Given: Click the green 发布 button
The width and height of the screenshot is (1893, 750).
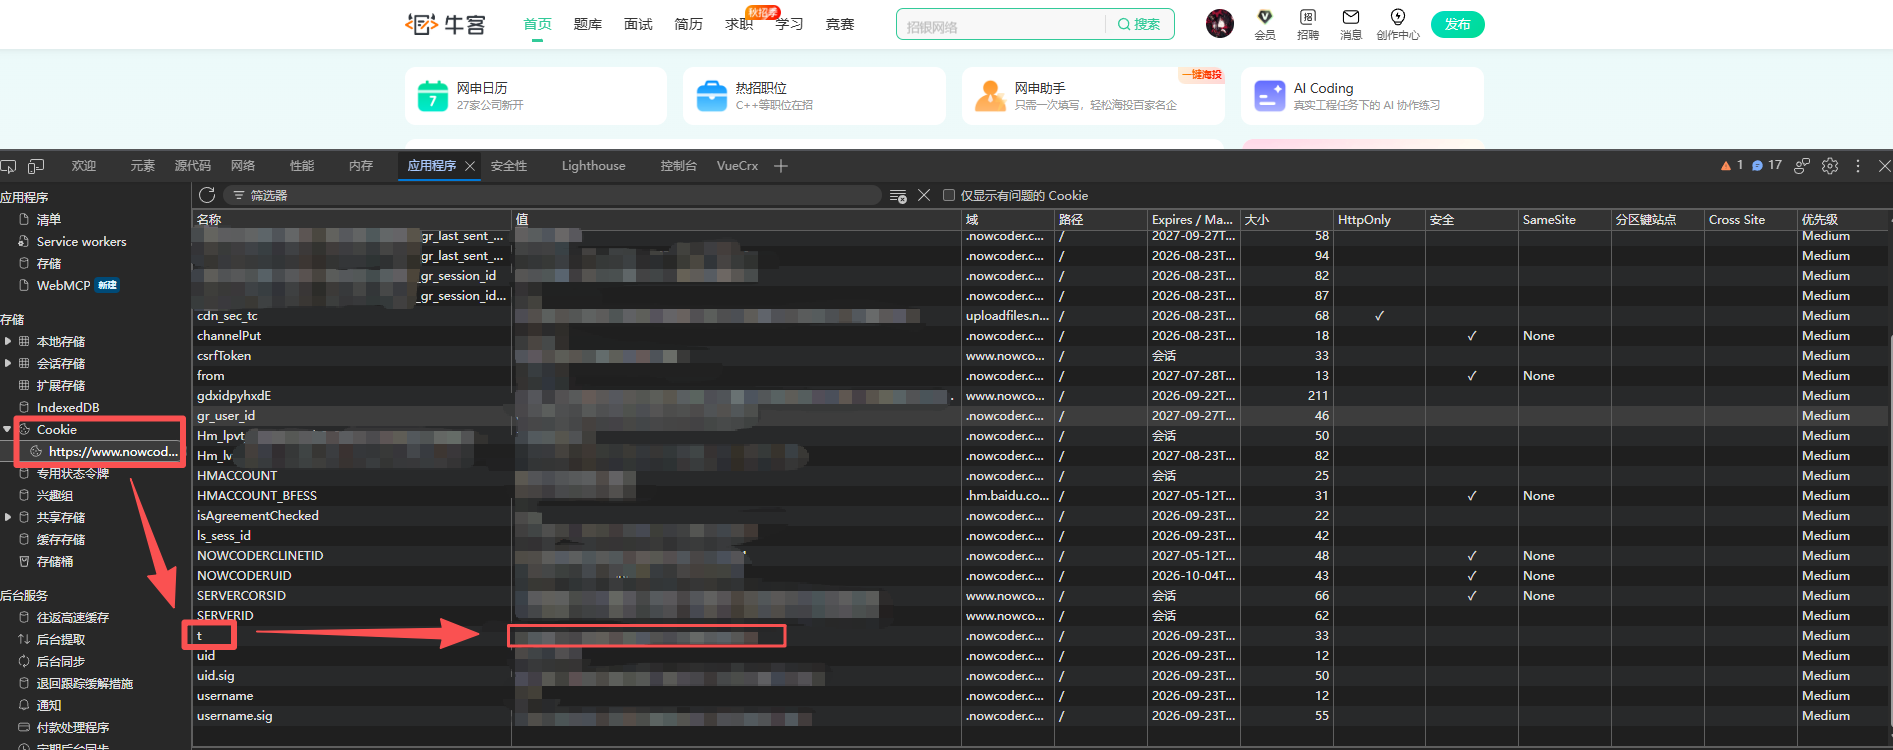Looking at the screenshot, I should [x=1458, y=24].
